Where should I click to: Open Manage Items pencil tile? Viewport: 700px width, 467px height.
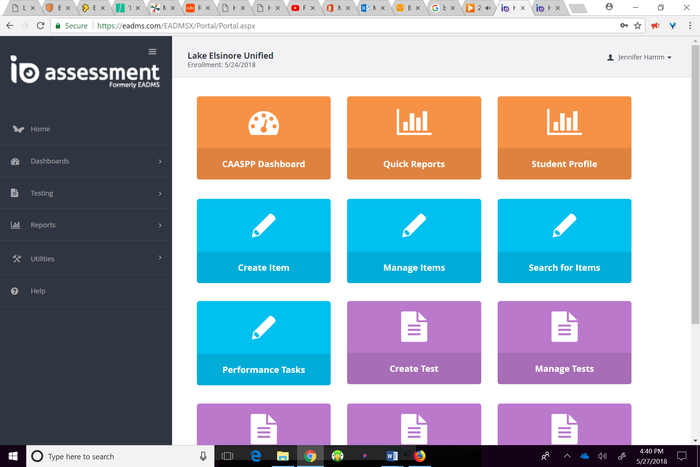point(414,226)
